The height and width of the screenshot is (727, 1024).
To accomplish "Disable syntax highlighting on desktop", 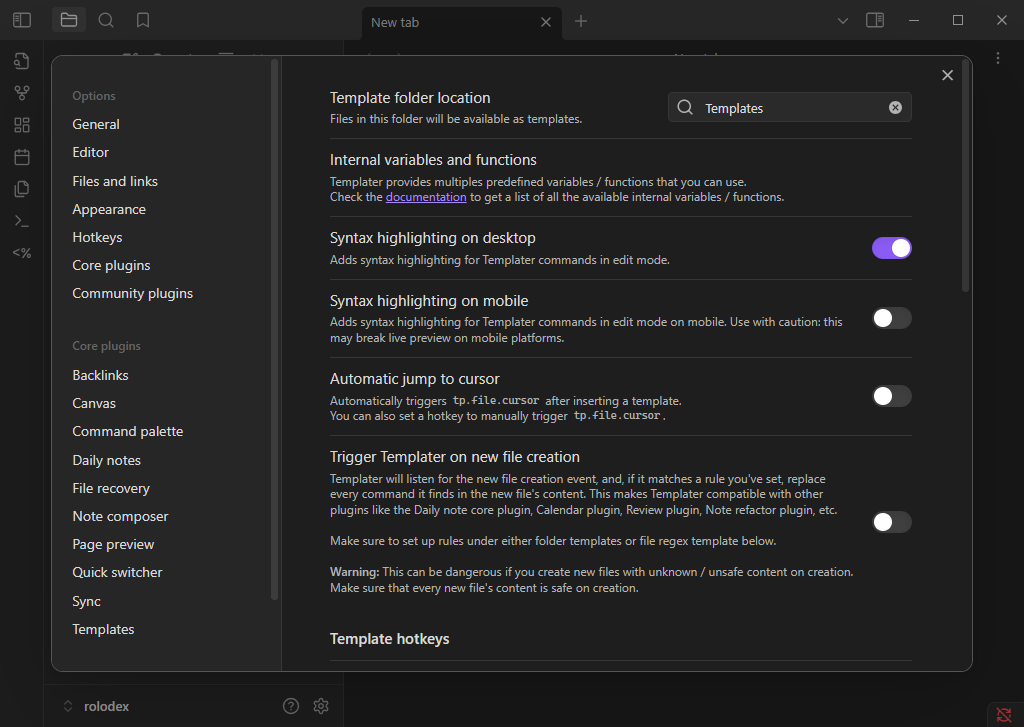I will 891,248.
